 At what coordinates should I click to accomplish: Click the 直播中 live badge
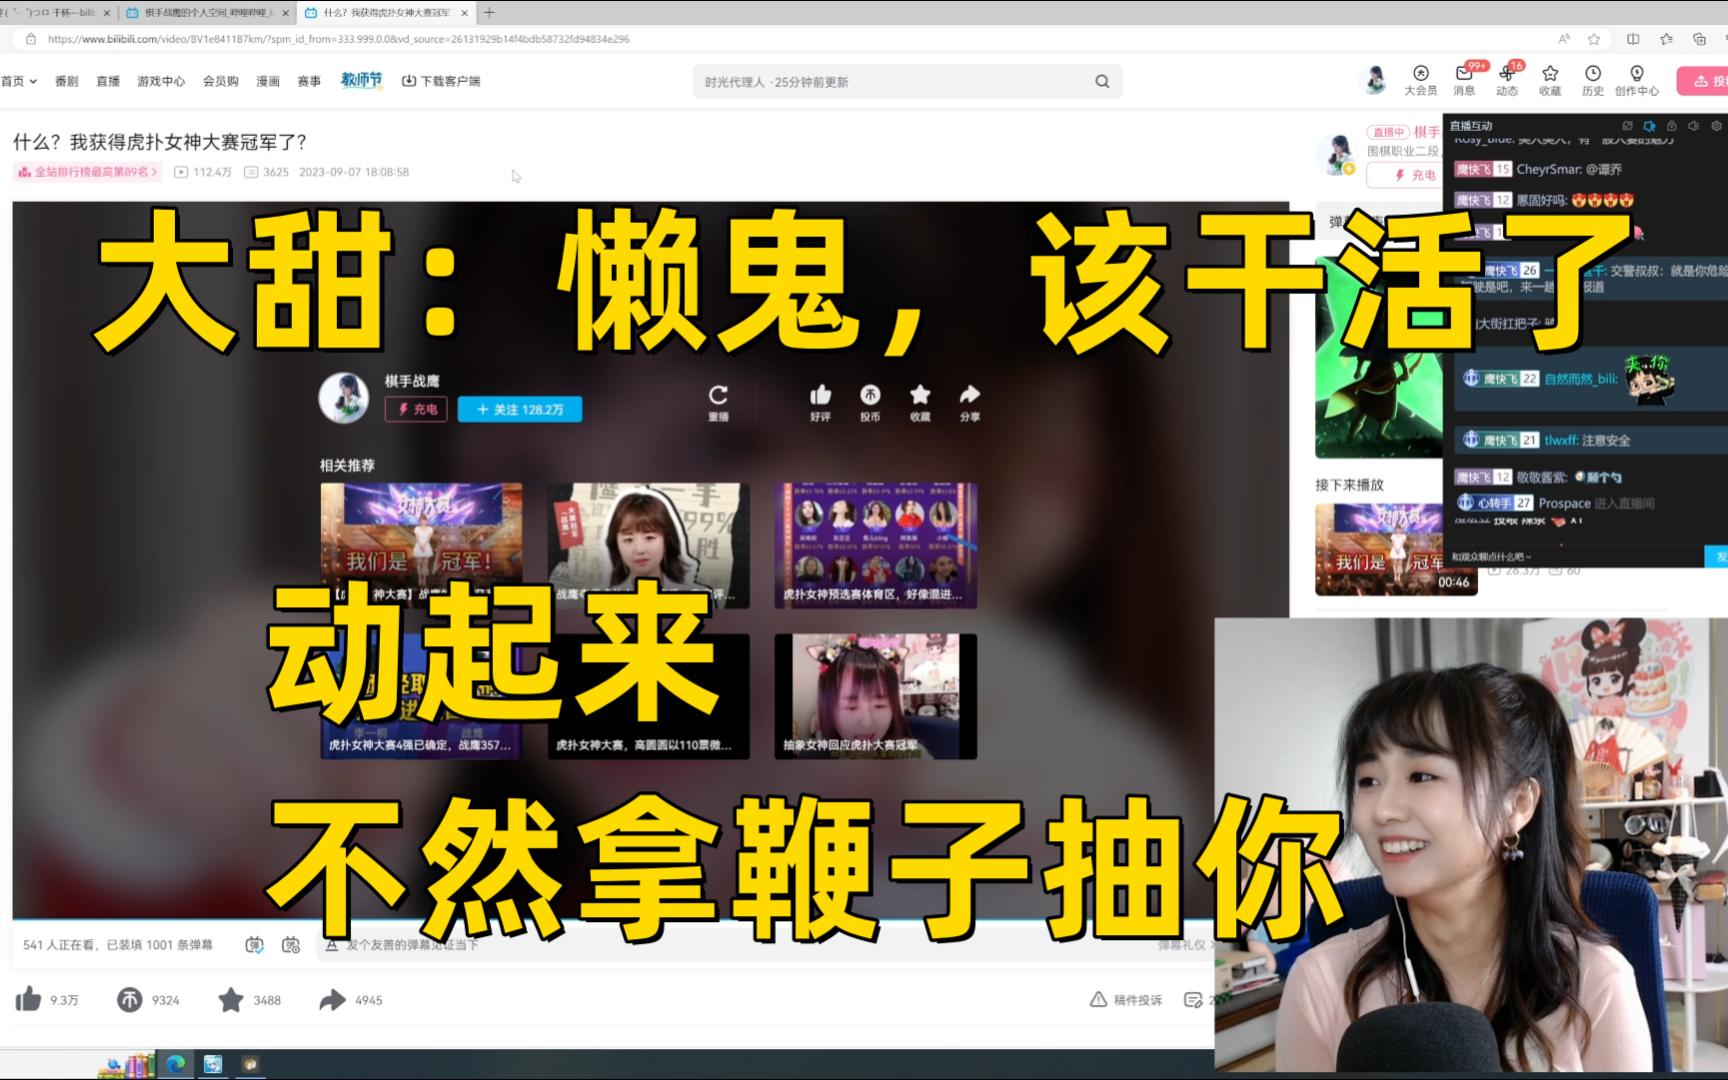pos(1388,132)
